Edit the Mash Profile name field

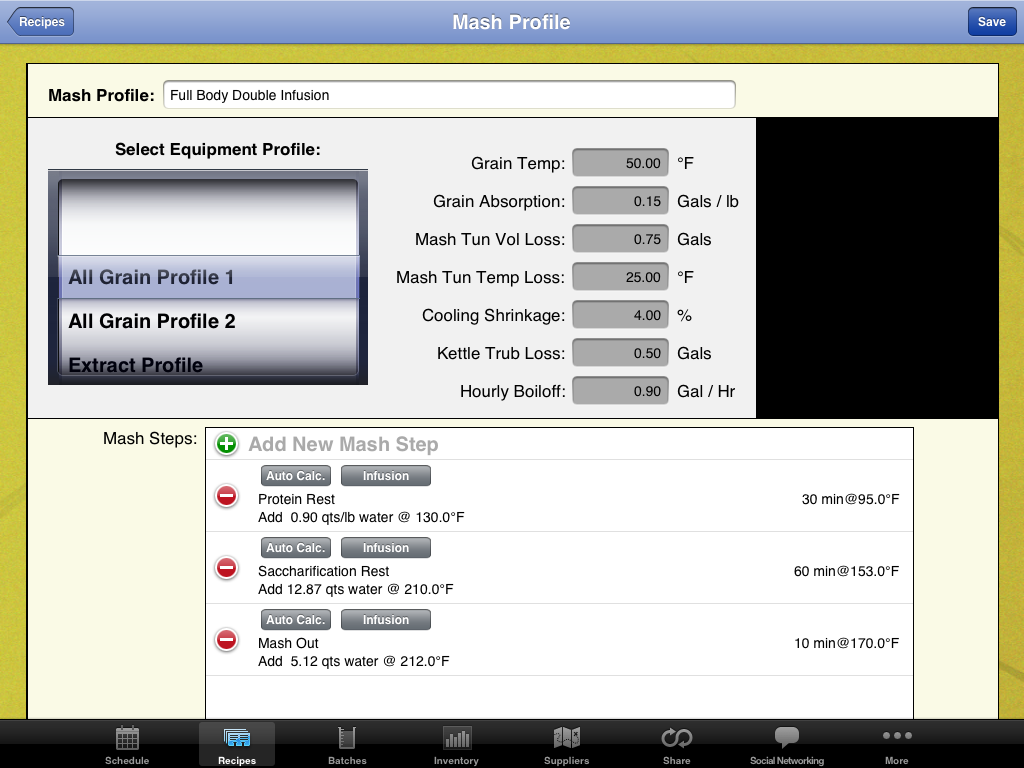(449, 95)
